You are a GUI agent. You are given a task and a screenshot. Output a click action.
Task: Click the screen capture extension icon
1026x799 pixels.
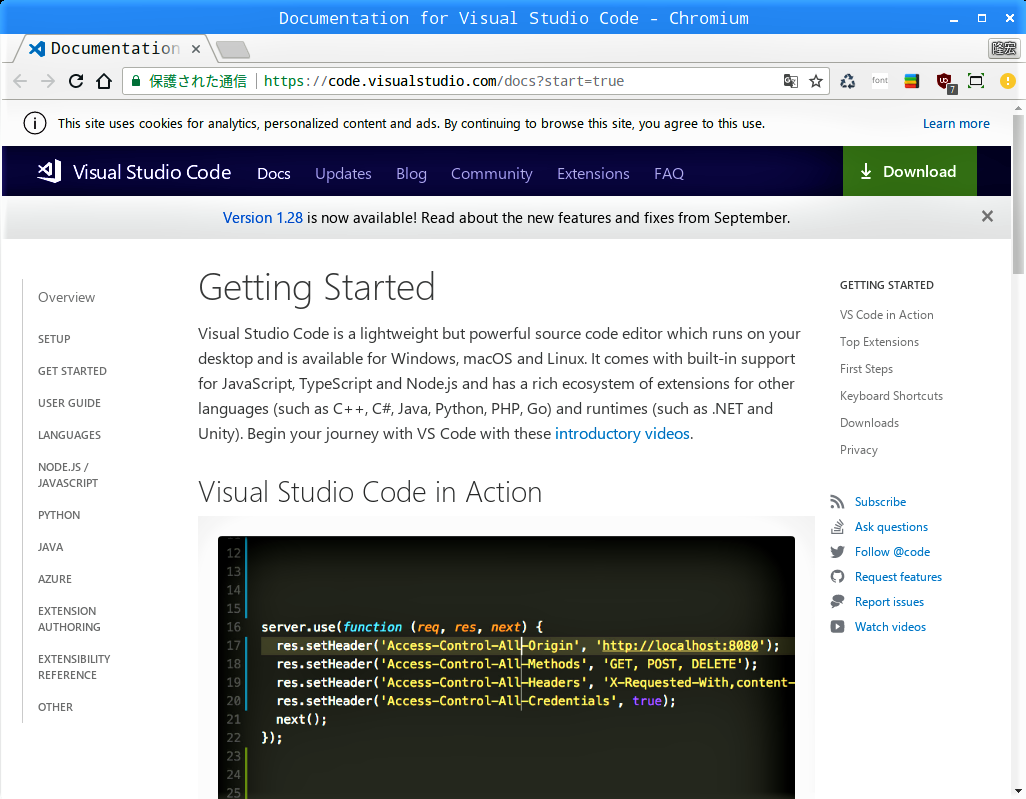(976, 81)
